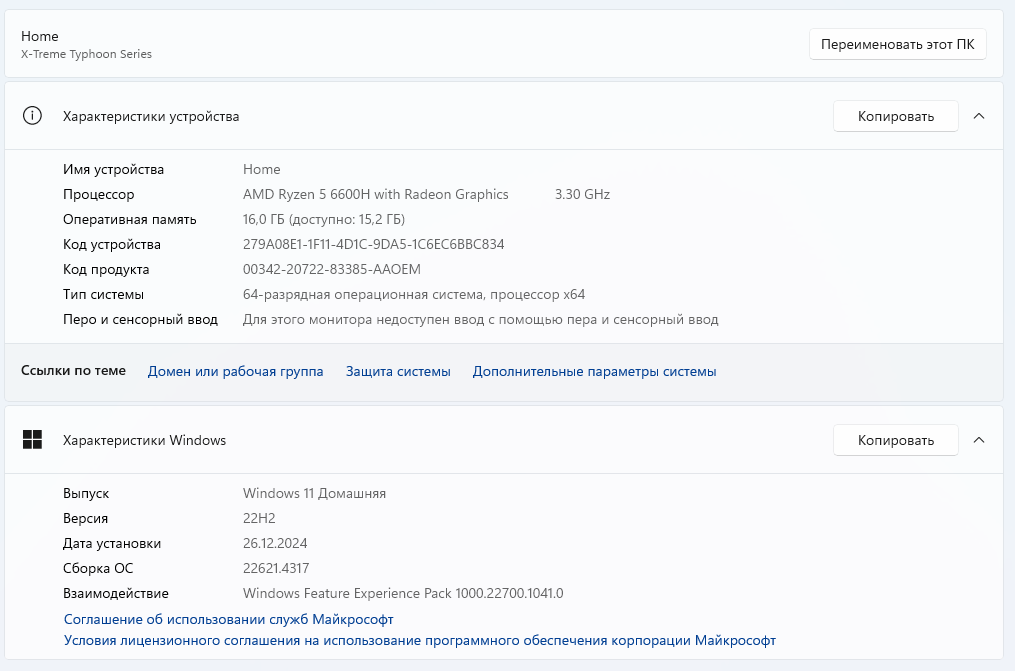Image resolution: width=1015 pixels, height=671 pixels.
Task: Copy Windows specifications with Копировать button
Action: pyautogui.click(x=895, y=440)
